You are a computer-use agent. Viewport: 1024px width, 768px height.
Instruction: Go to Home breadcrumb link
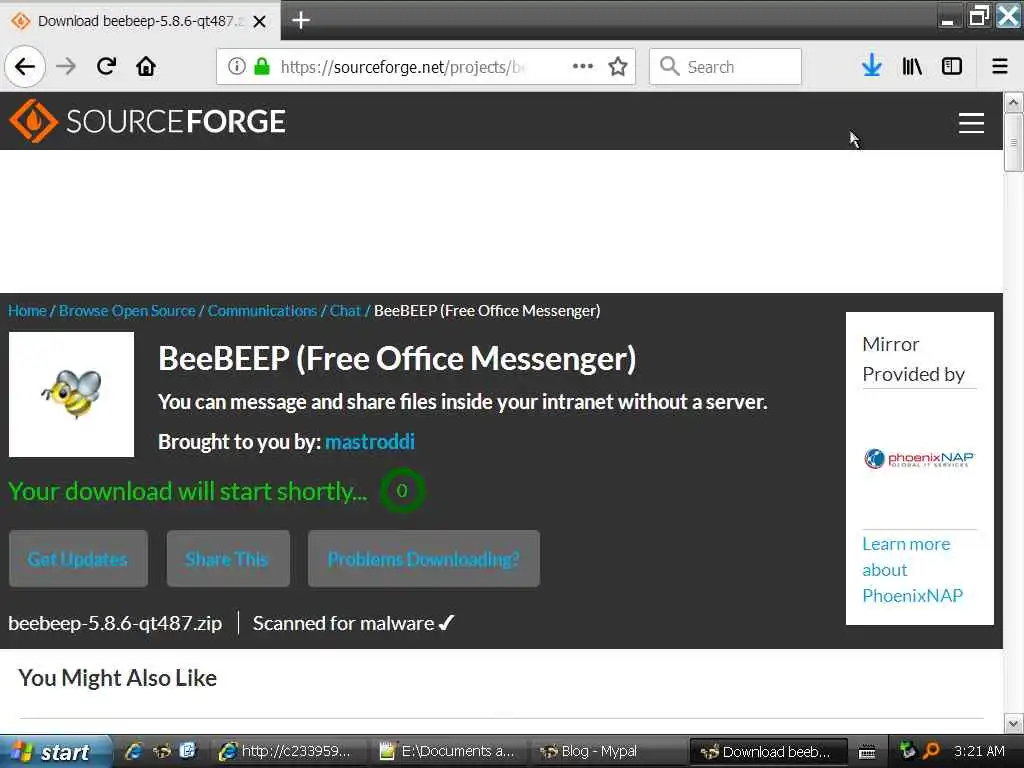(x=27, y=311)
